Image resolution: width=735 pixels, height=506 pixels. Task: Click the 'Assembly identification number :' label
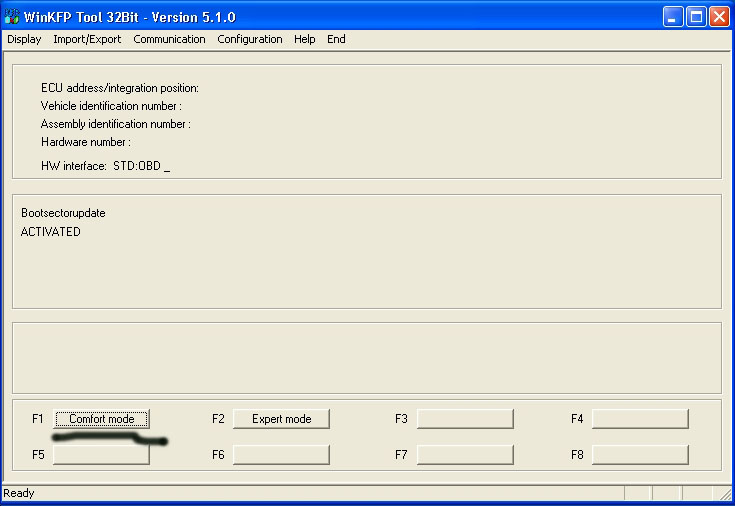point(116,124)
